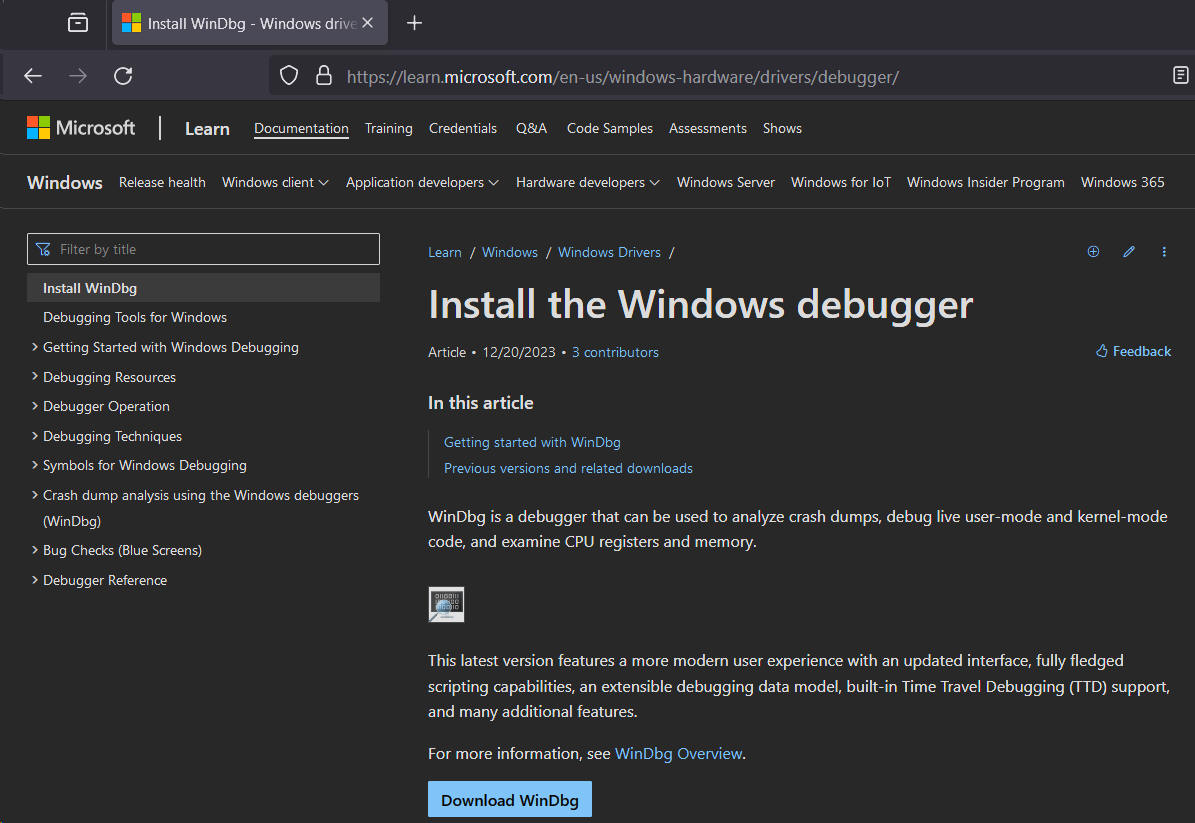Image resolution: width=1195 pixels, height=823 pixels.
Task: Click the Windows Drivers breadcrumb
Action: point(609,252)
